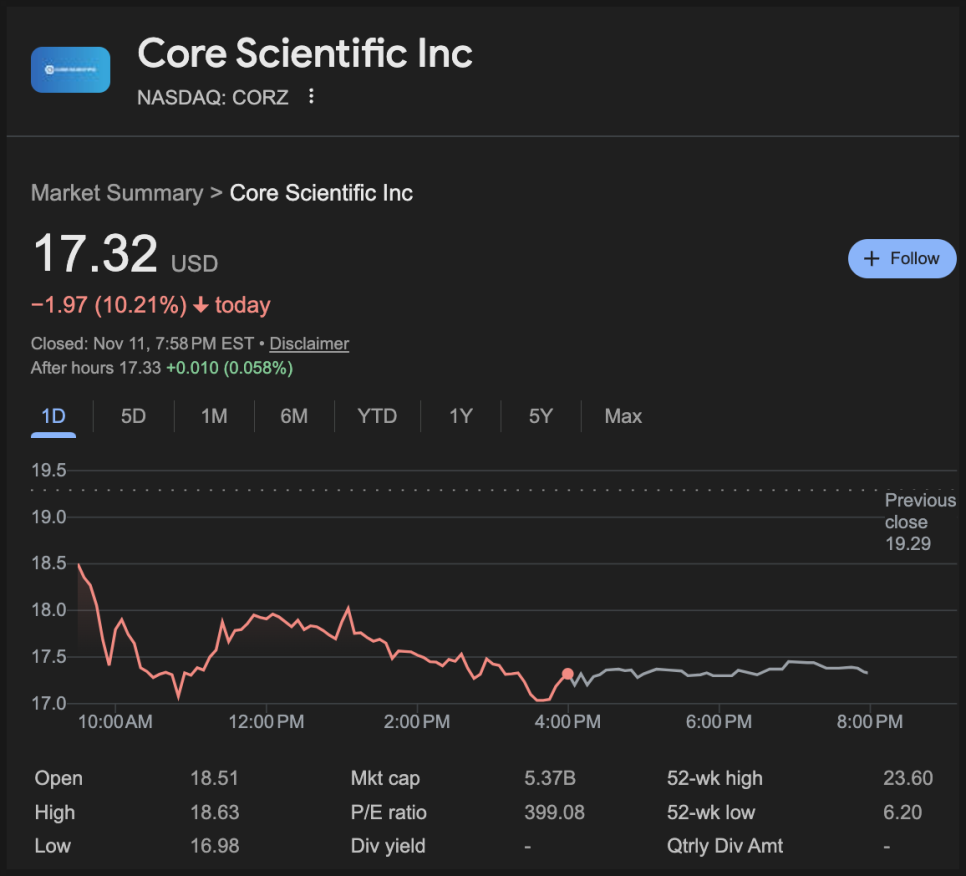Select the Max chart range
Viewport: 966px width, 876px height.
click(623, 416)
